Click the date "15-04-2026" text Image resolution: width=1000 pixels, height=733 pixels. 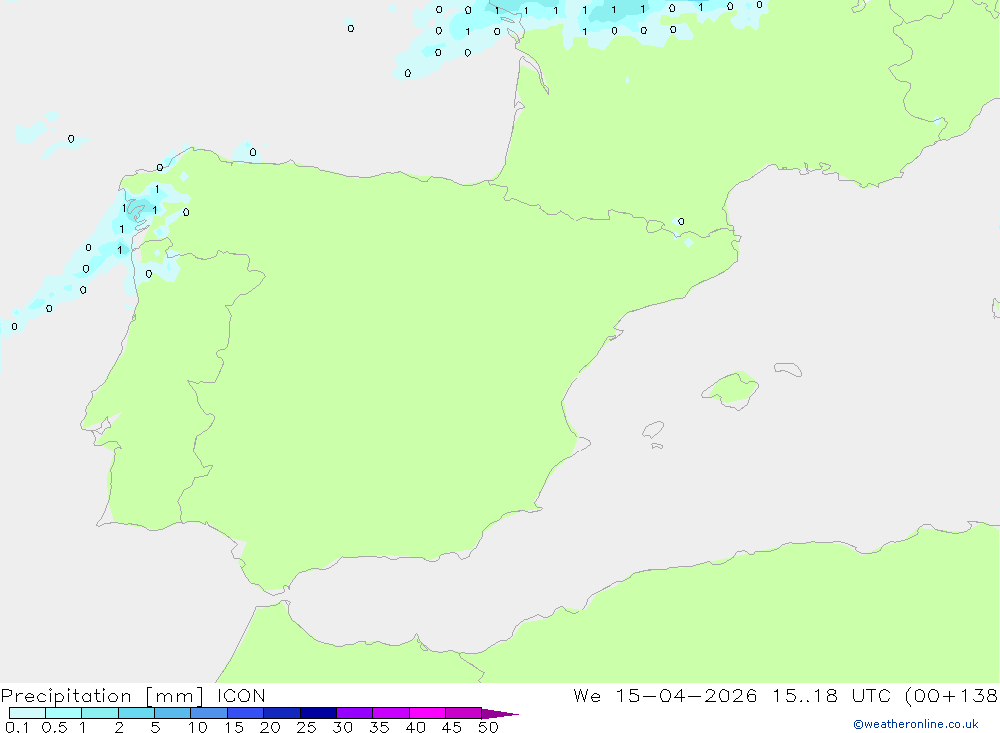pos(686,695)
